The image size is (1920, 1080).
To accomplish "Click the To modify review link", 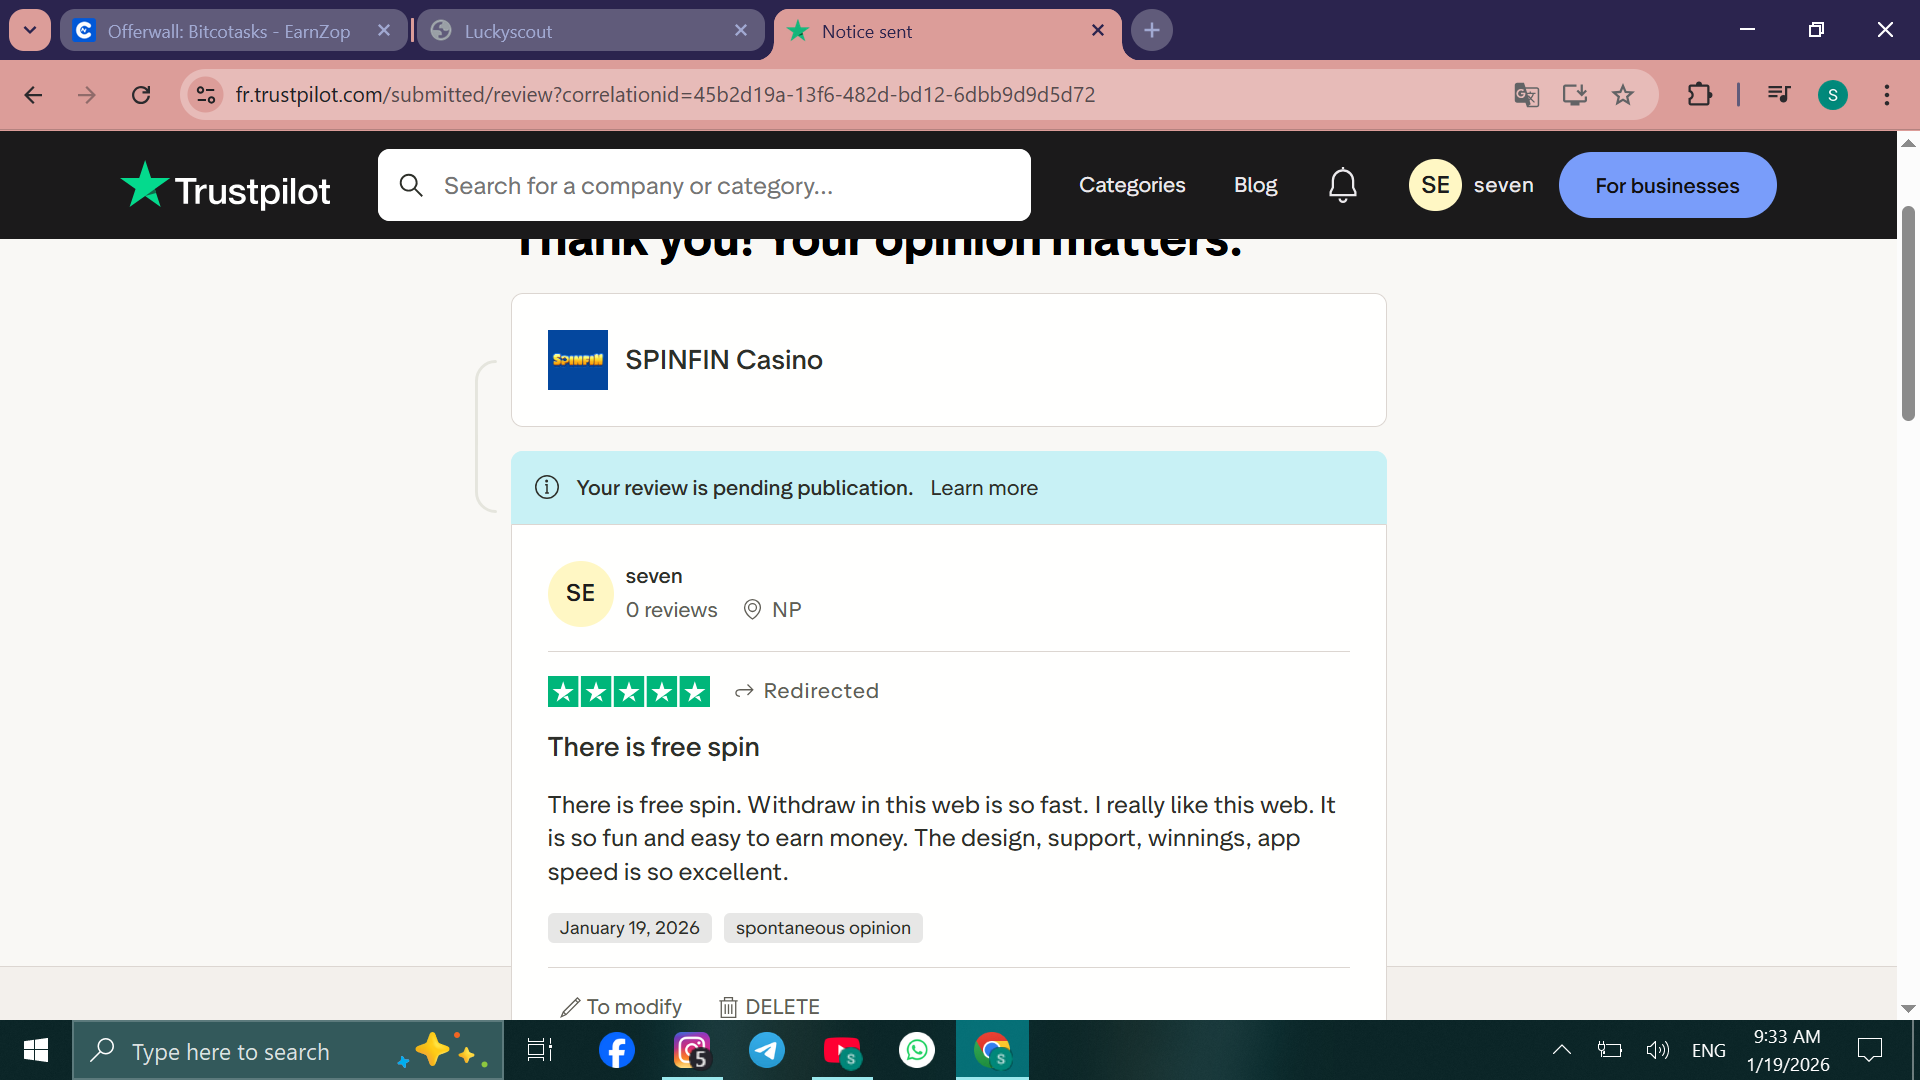I will tap(621, 1007).
